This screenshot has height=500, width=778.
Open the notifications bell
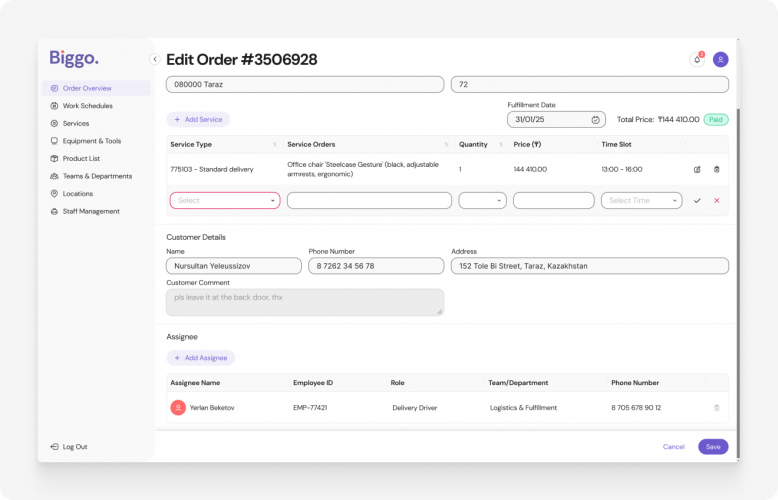point(697,60)
